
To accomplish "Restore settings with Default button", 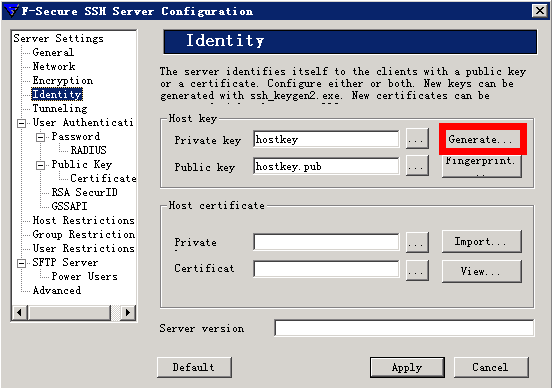I will pos(194,367).
